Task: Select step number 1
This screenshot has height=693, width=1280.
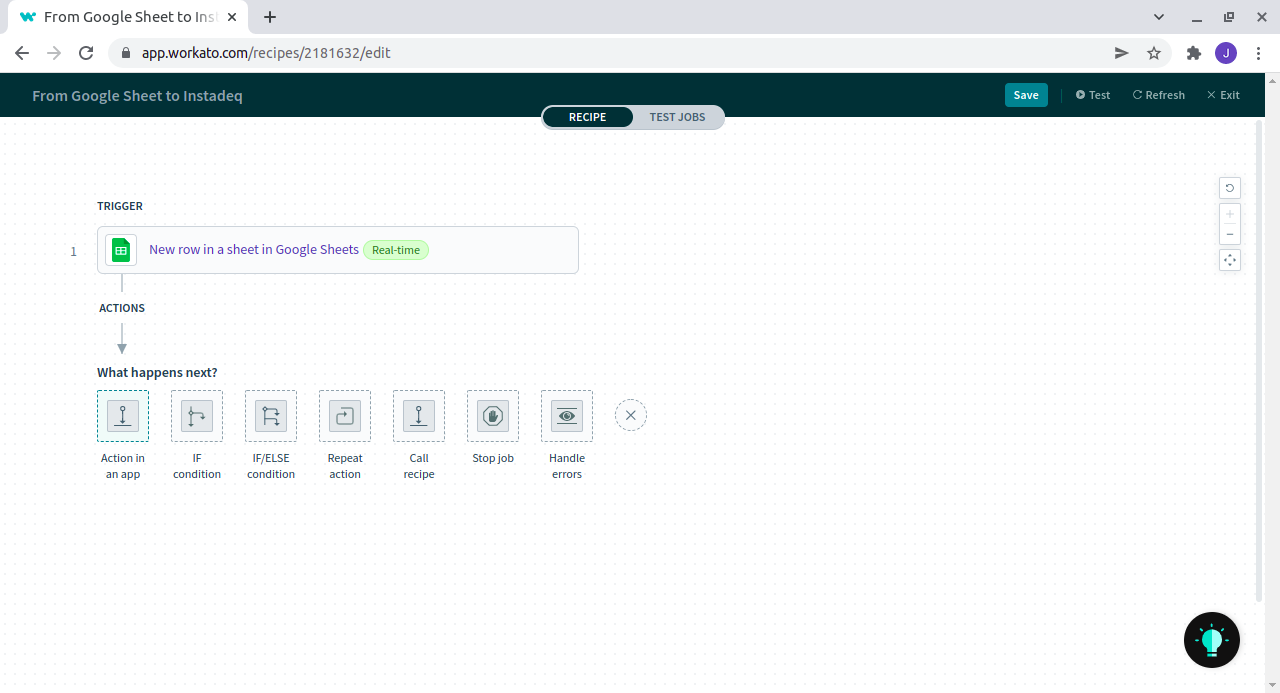Action: tap(73, 251)
